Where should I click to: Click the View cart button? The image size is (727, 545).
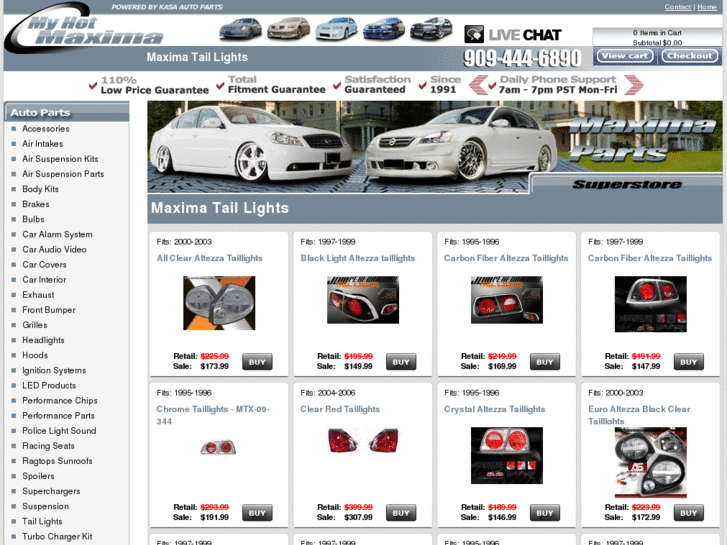625,56
